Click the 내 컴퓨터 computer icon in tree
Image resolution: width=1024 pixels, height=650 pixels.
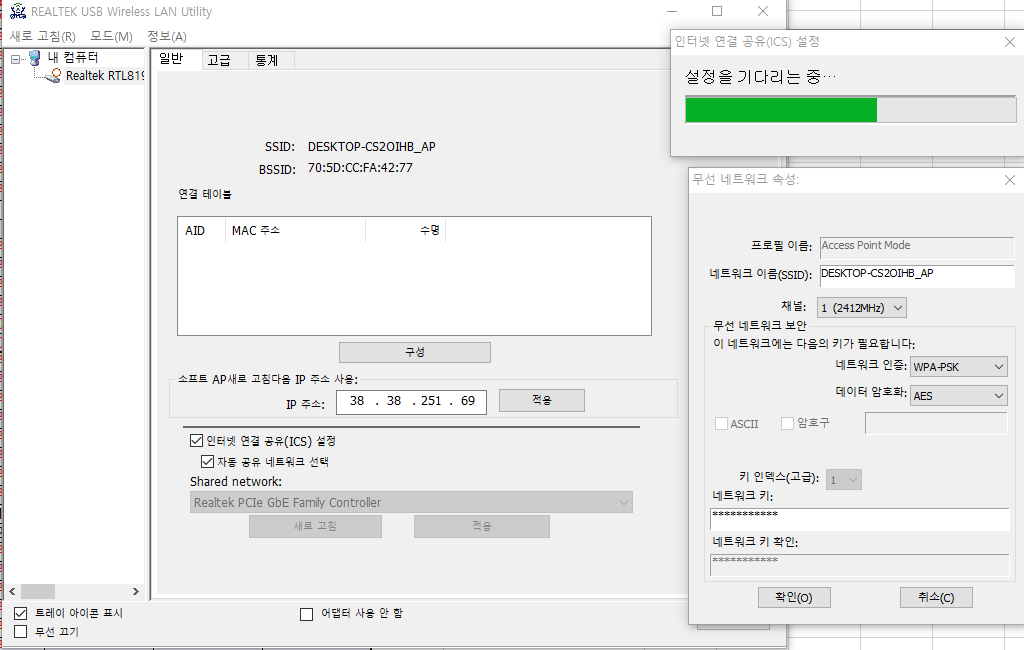click(x=35, y=58)
